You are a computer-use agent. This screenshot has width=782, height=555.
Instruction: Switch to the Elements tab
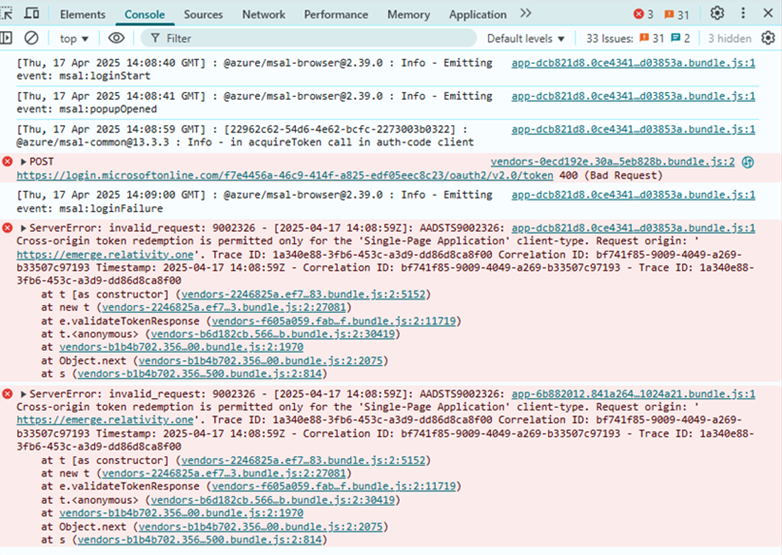(82, 14)
